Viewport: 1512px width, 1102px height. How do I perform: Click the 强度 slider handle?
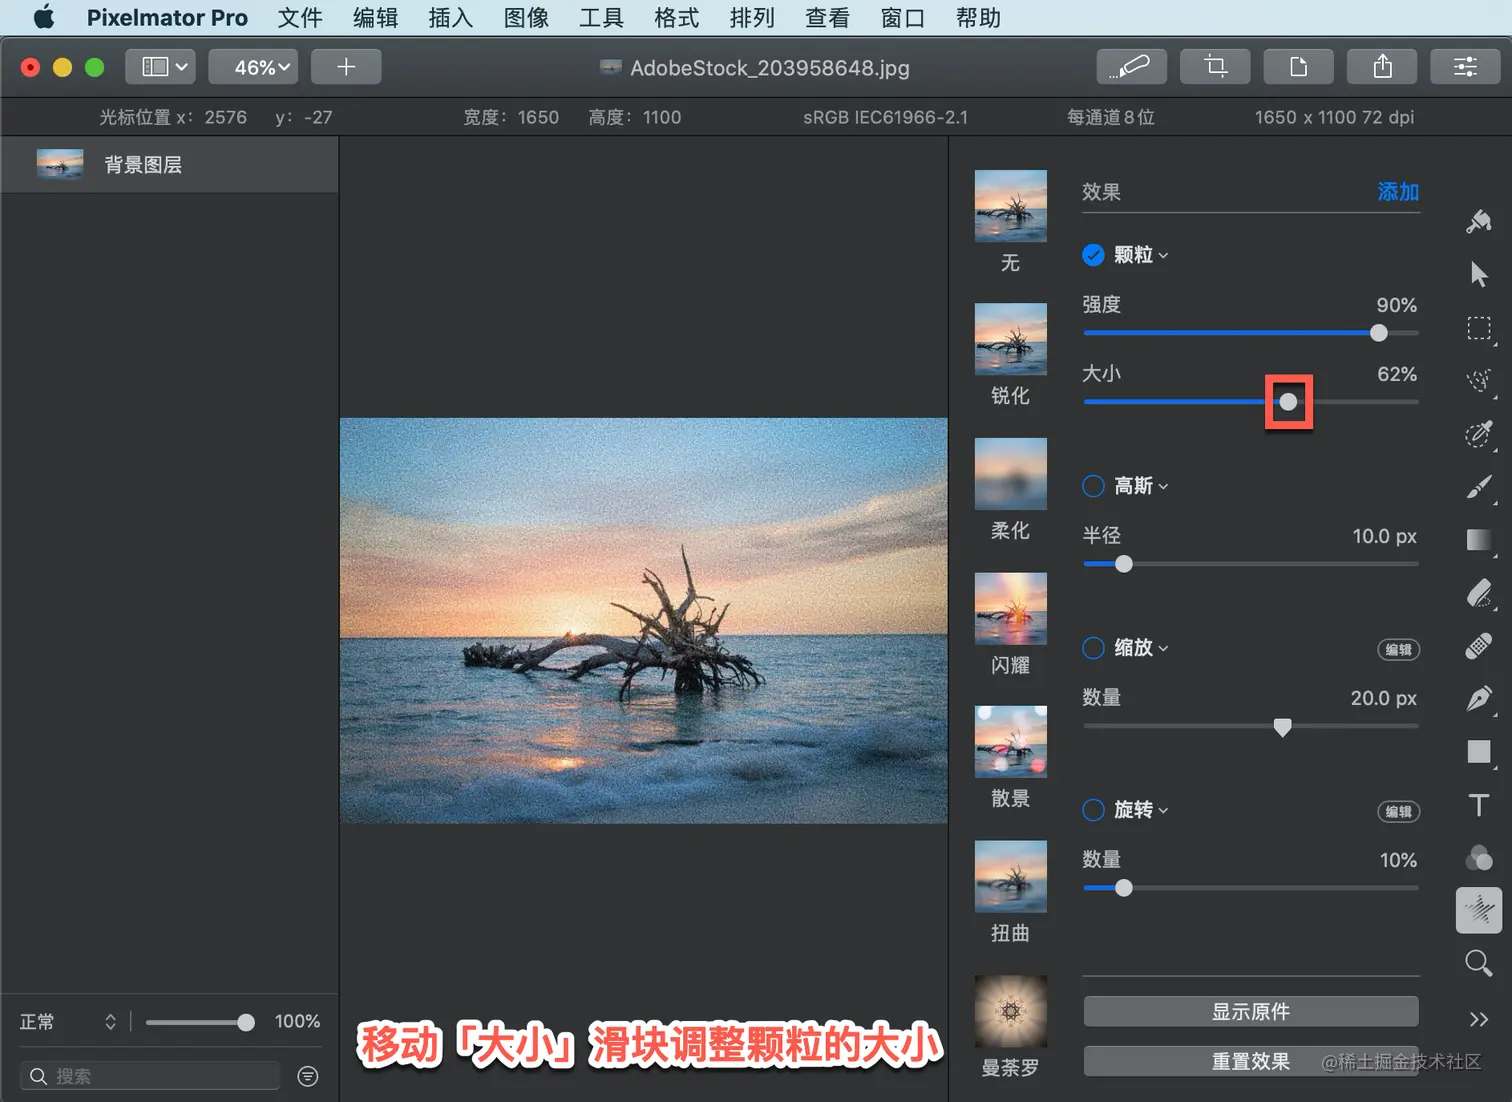click(x=1379, y=333)
